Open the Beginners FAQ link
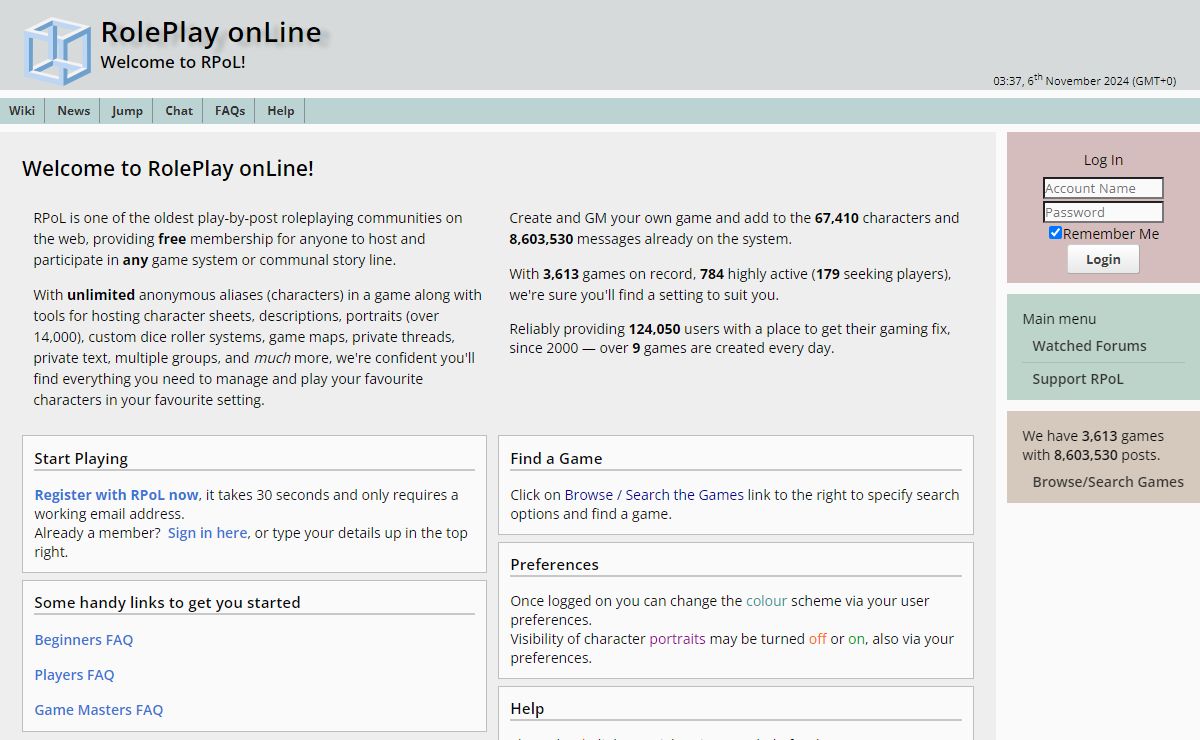Screen dimensions: 1200x740 click(84, 640)
